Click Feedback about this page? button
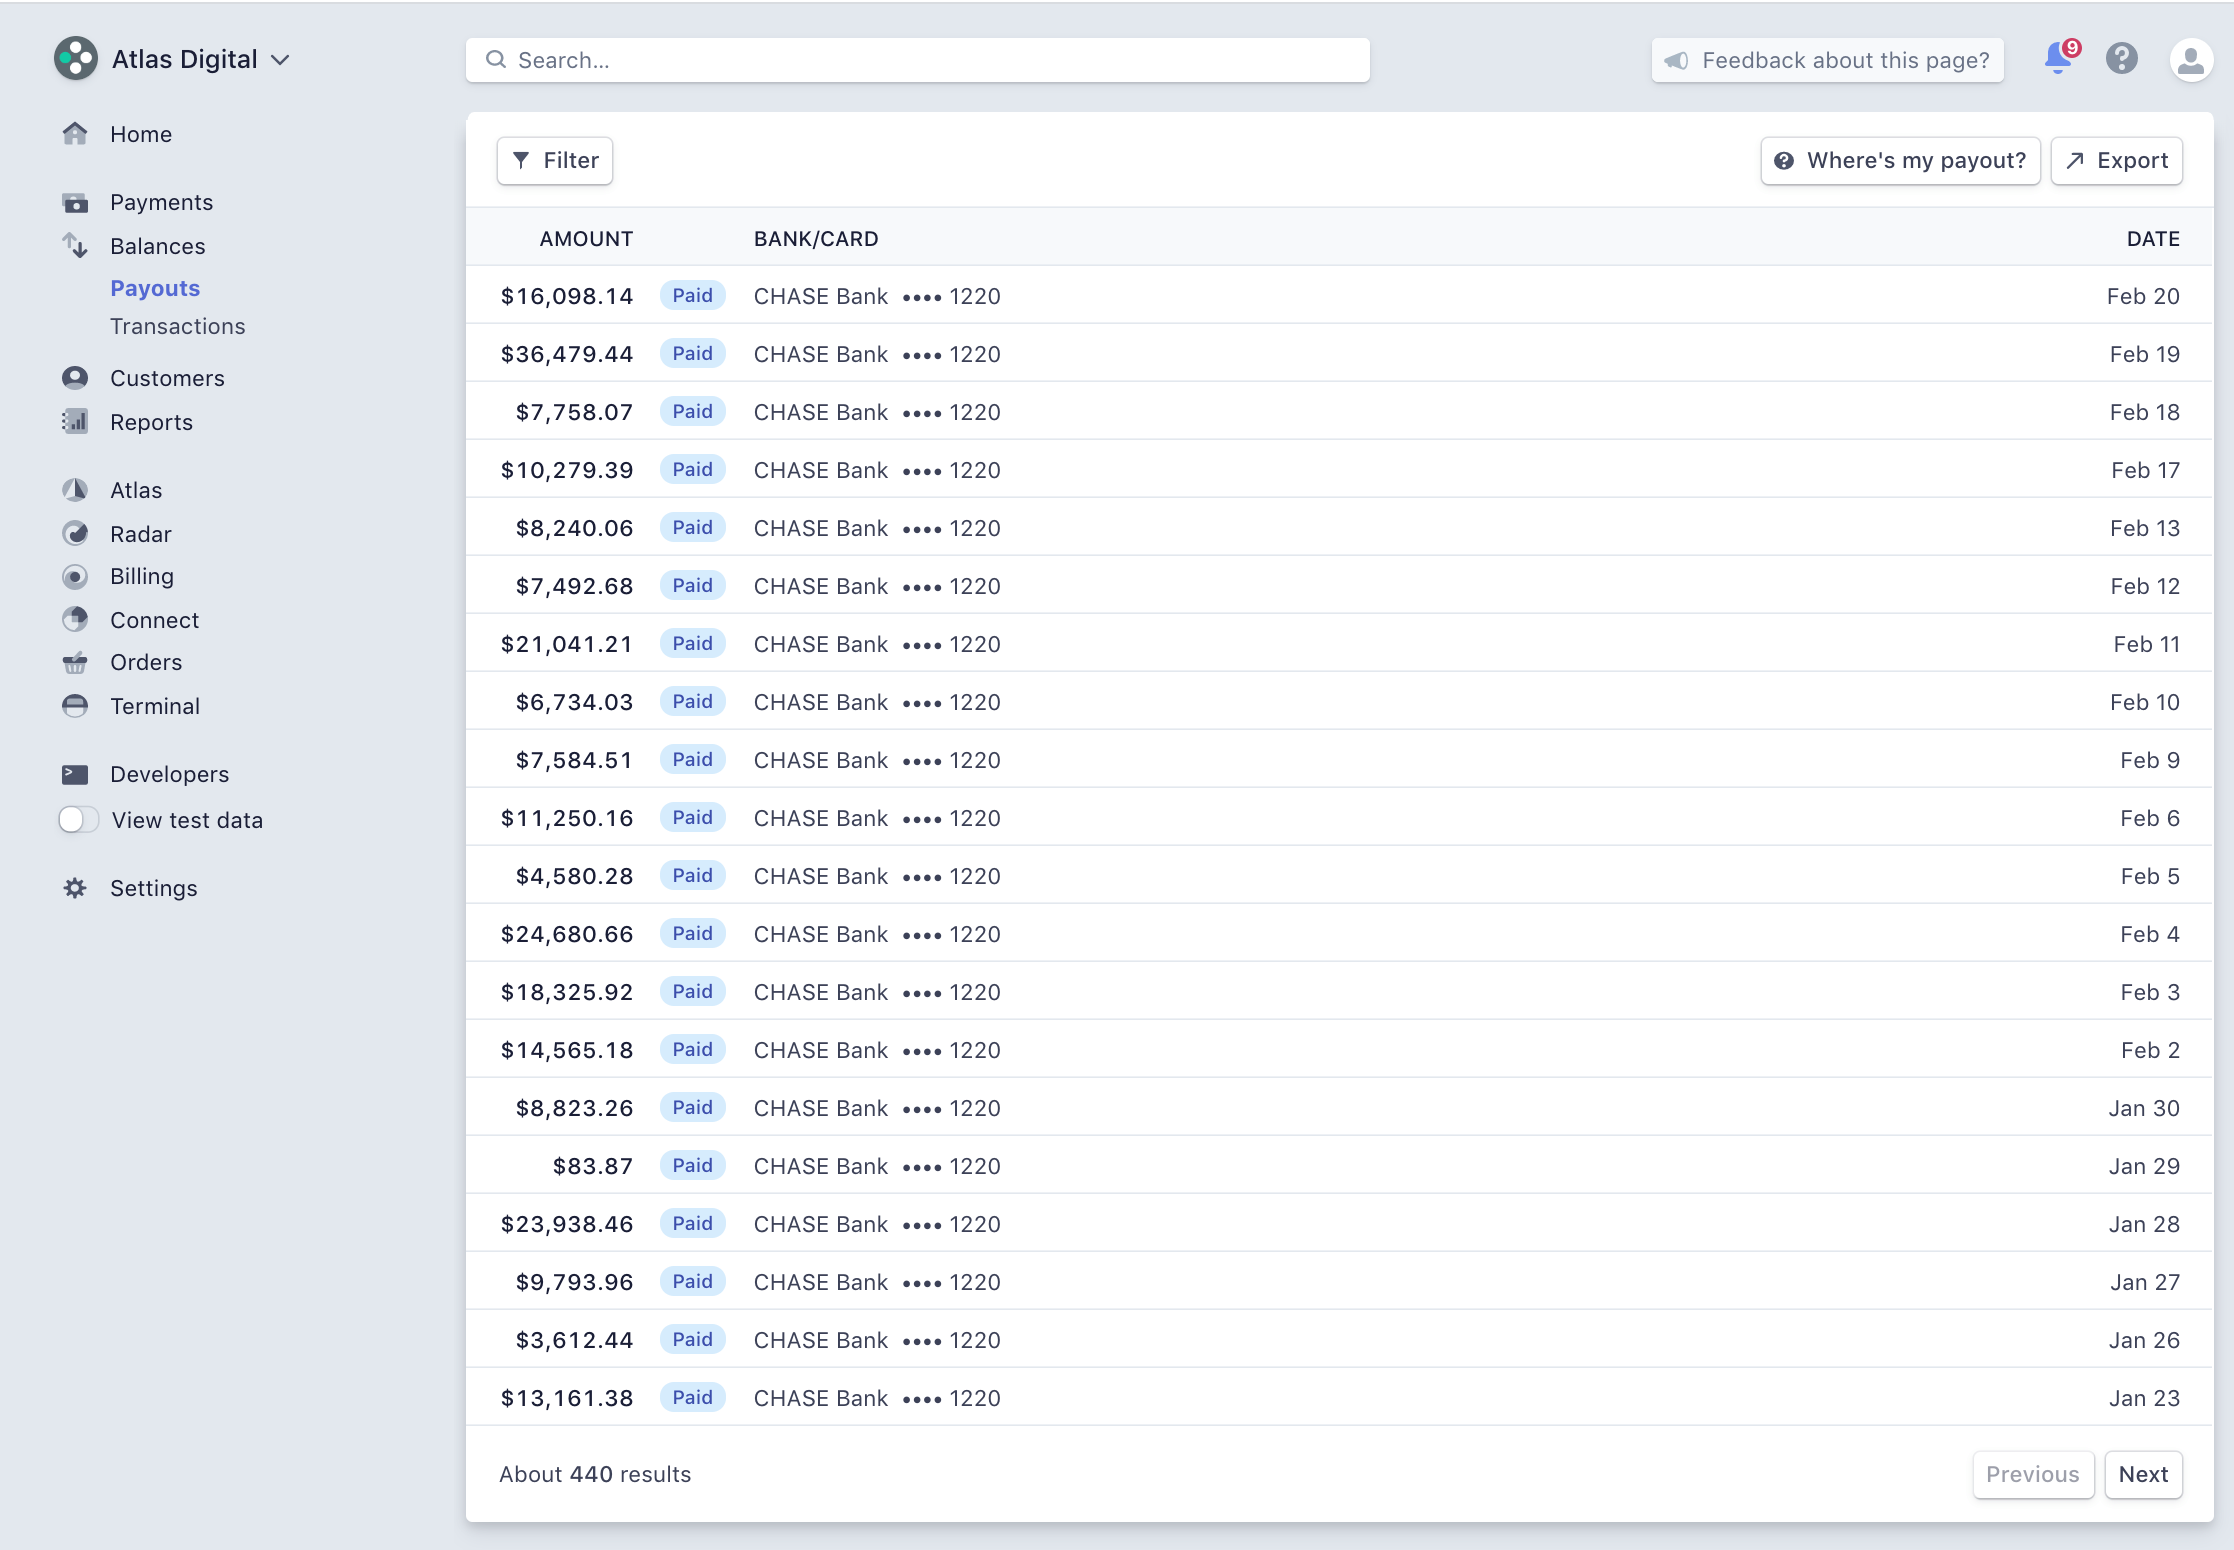2234x1550 pixels. tap(1828, 61)
